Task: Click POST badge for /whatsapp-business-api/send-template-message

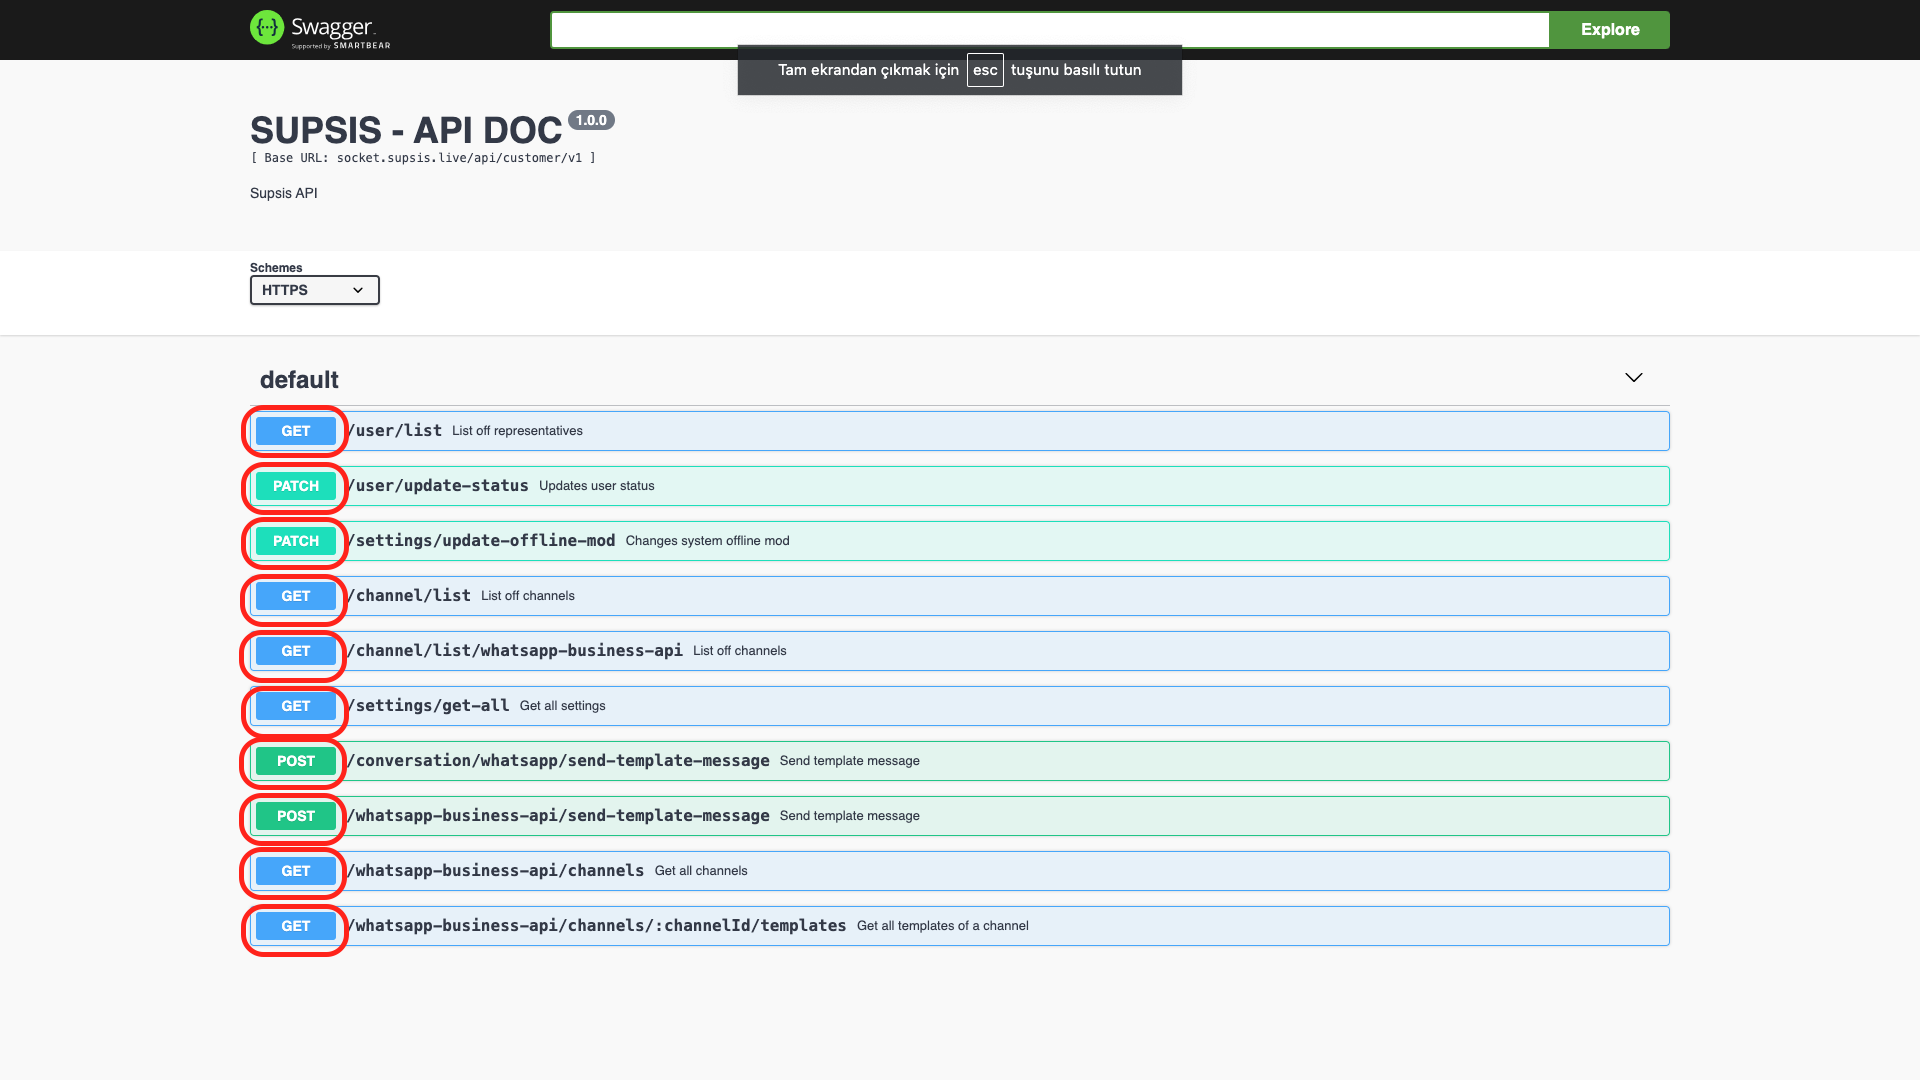Action: point(296,816)
